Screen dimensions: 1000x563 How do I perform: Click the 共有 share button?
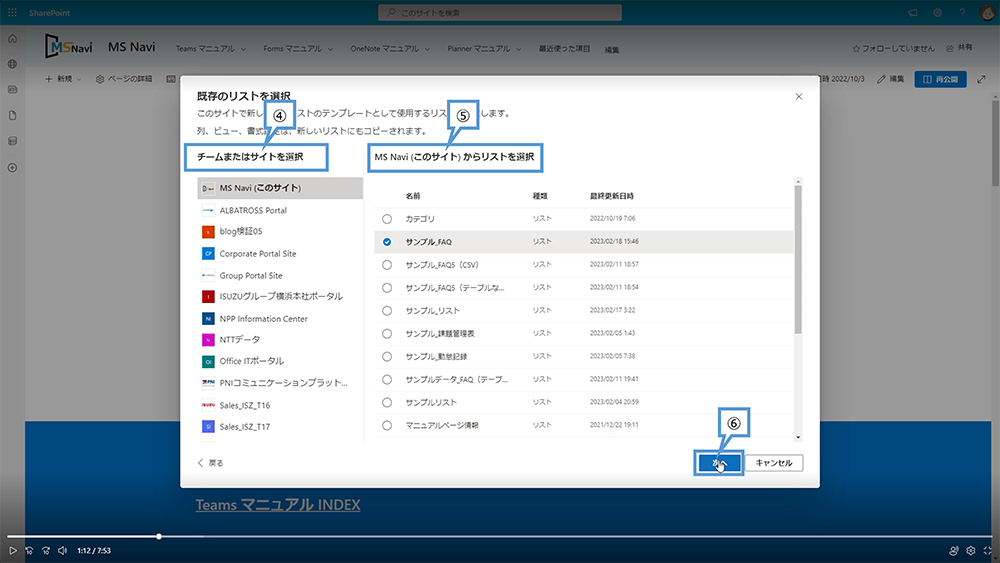tap(959, 48)
